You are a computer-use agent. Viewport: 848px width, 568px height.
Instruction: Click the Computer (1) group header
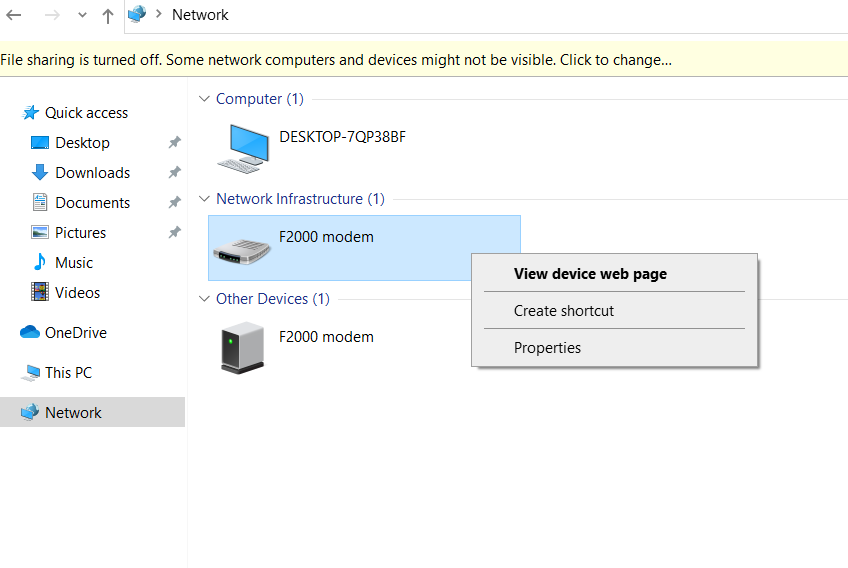pyautogui.click(x=260, y=99)
